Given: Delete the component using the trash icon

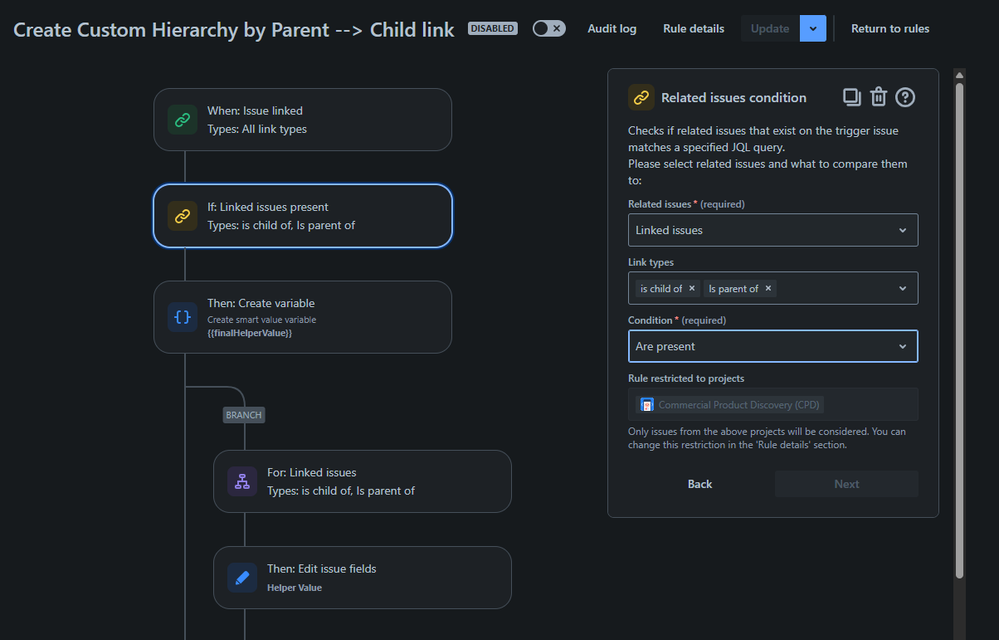Looking at the screenshot, I should coord(878,97).
